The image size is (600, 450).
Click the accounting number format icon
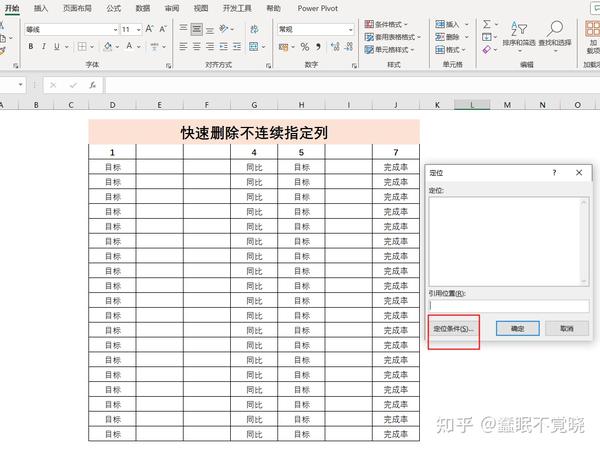284,47
